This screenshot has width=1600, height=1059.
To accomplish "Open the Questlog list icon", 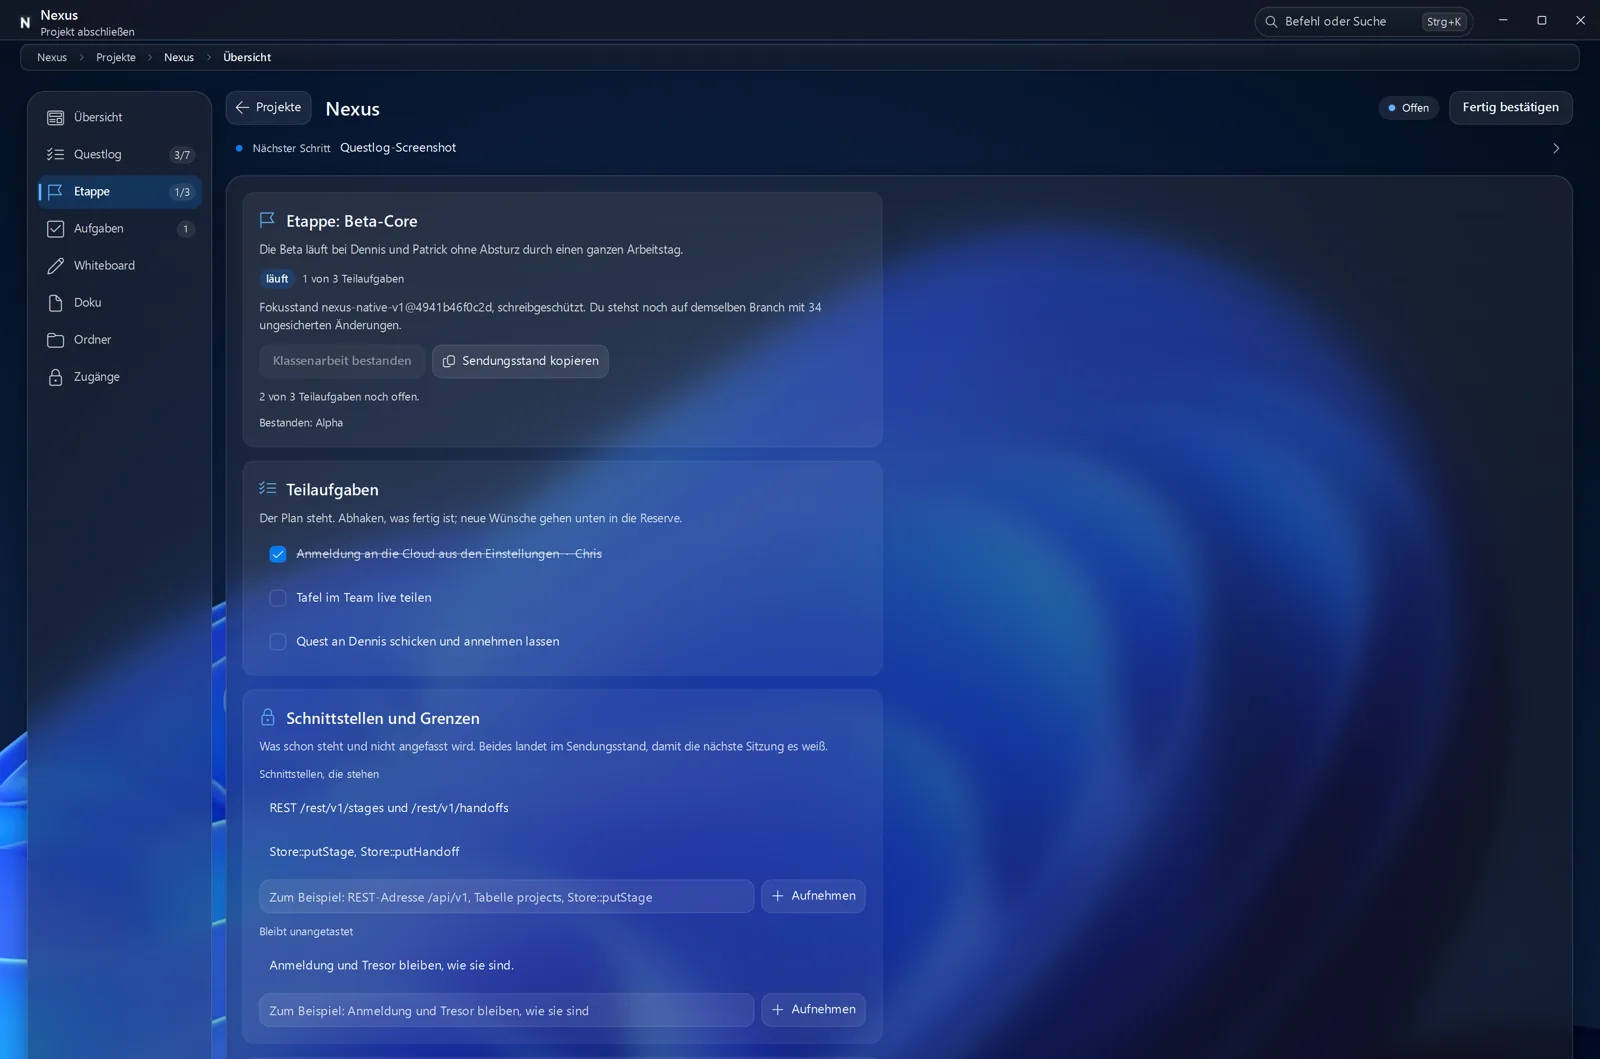I will 56,155.
